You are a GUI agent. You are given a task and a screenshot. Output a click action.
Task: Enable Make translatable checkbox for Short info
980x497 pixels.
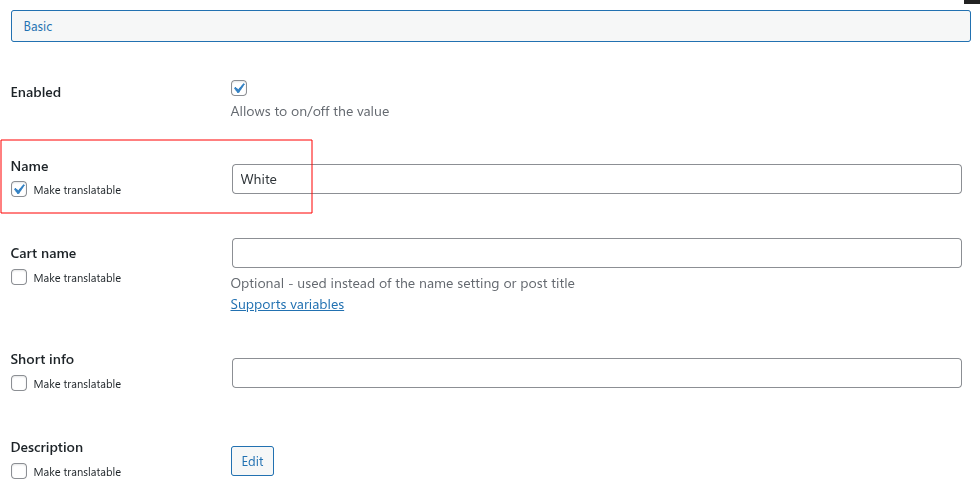click(x=19, y=383)
